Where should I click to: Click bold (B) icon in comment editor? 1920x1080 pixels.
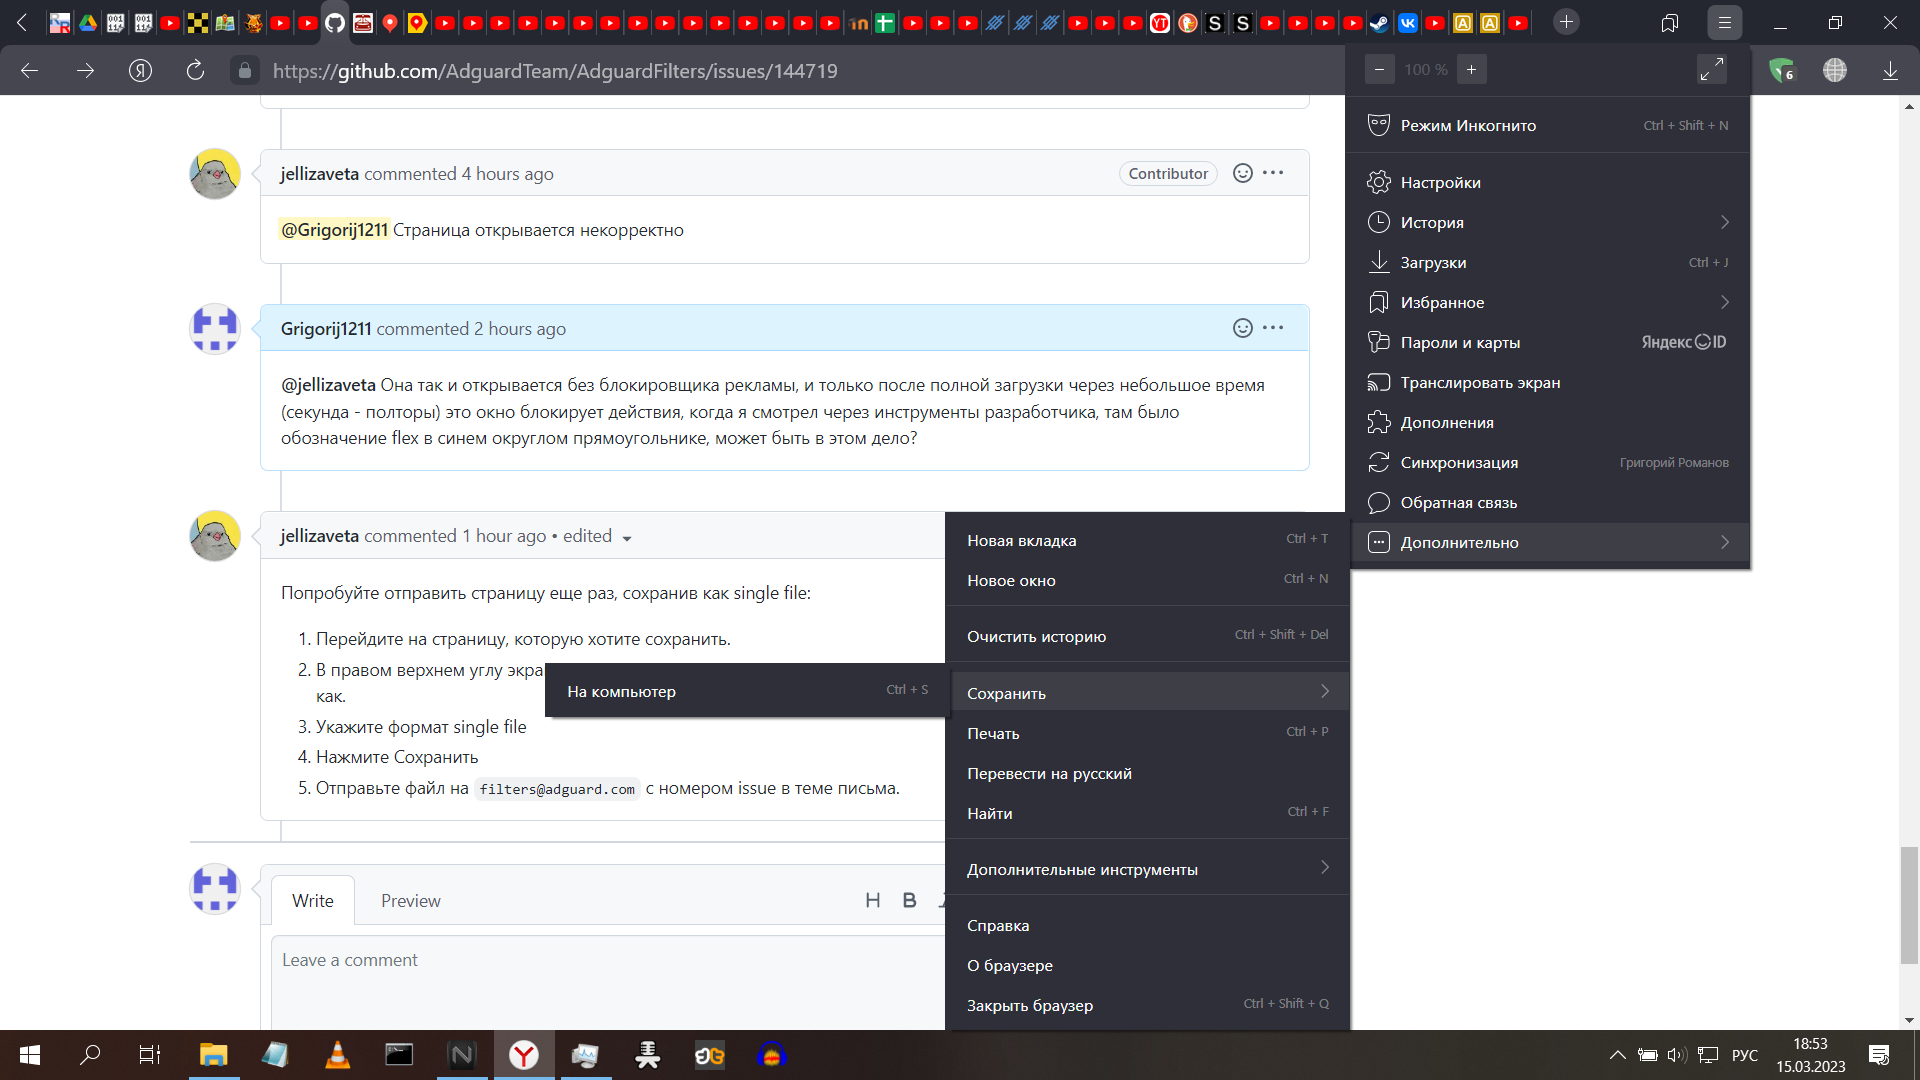(x=909, y=900)
